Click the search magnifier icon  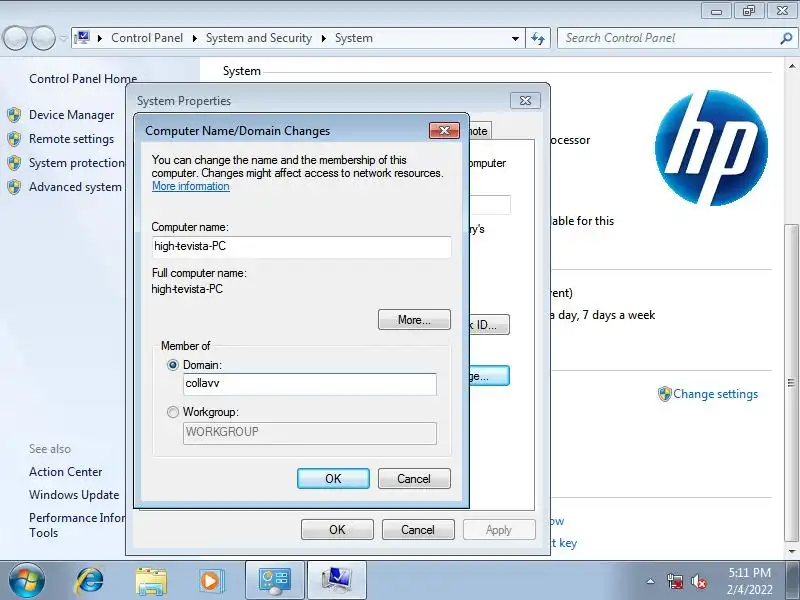[786, 38]
